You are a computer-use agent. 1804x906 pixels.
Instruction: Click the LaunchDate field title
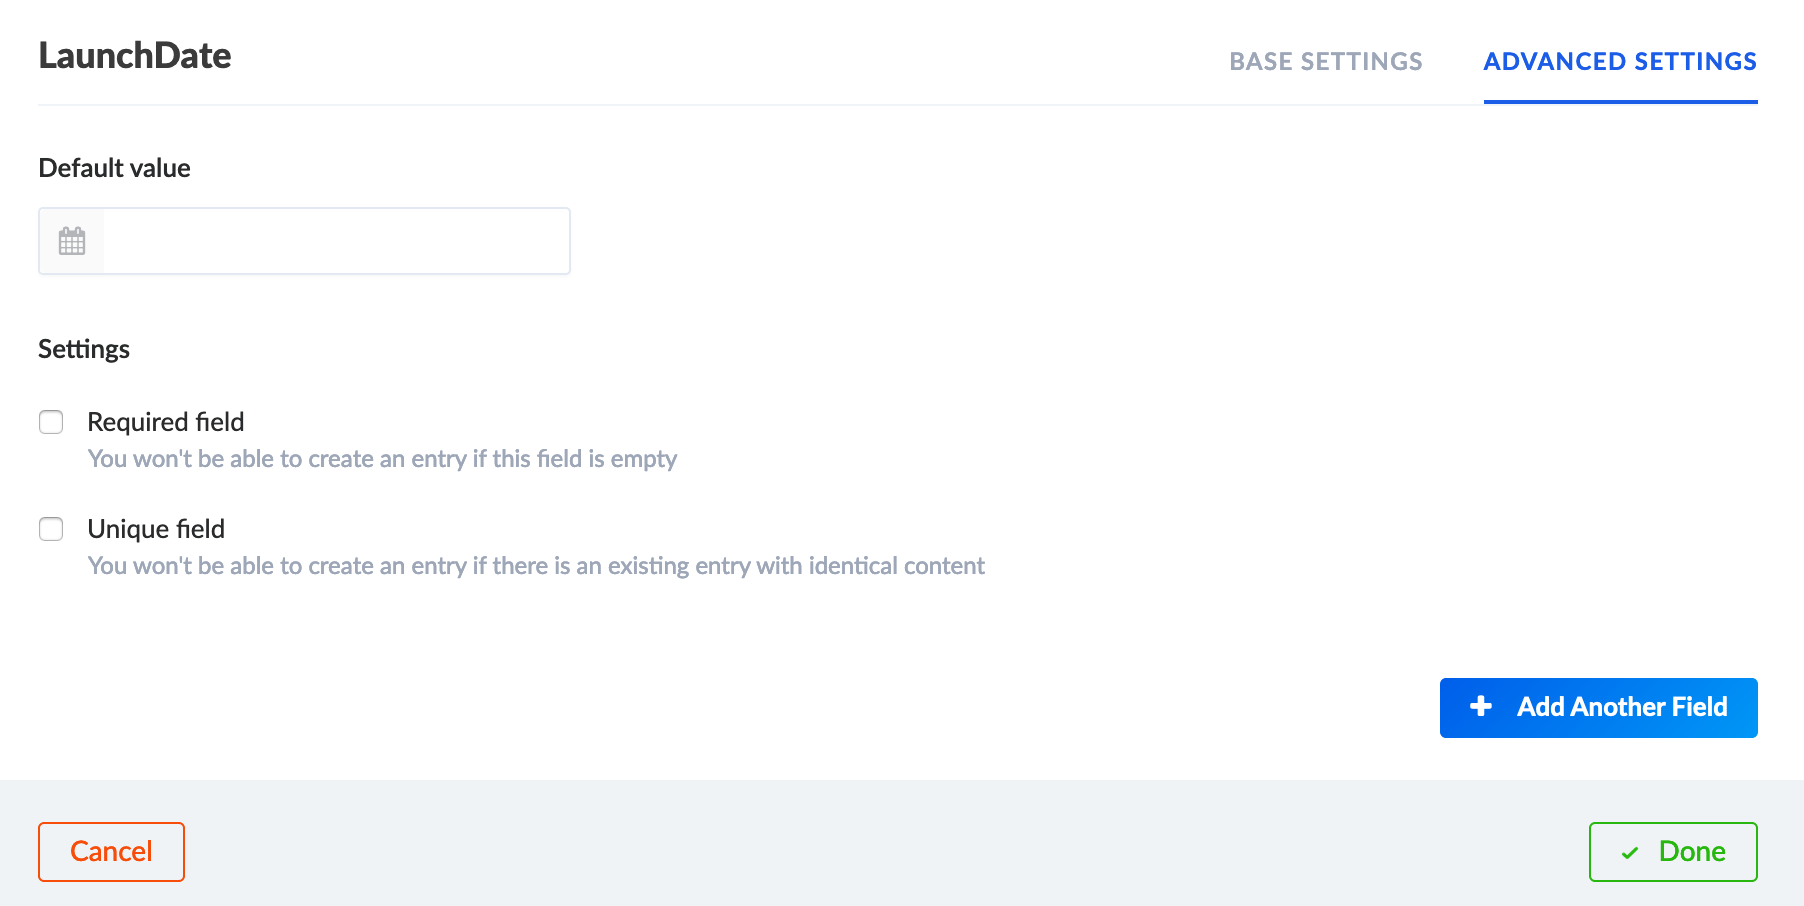tap(134, 56)
